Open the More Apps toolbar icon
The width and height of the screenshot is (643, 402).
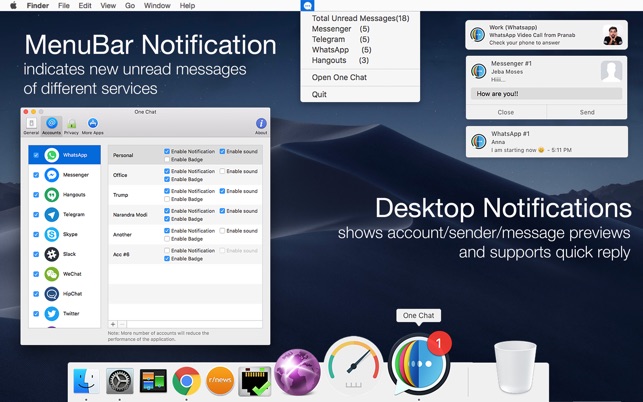(92, 124)
